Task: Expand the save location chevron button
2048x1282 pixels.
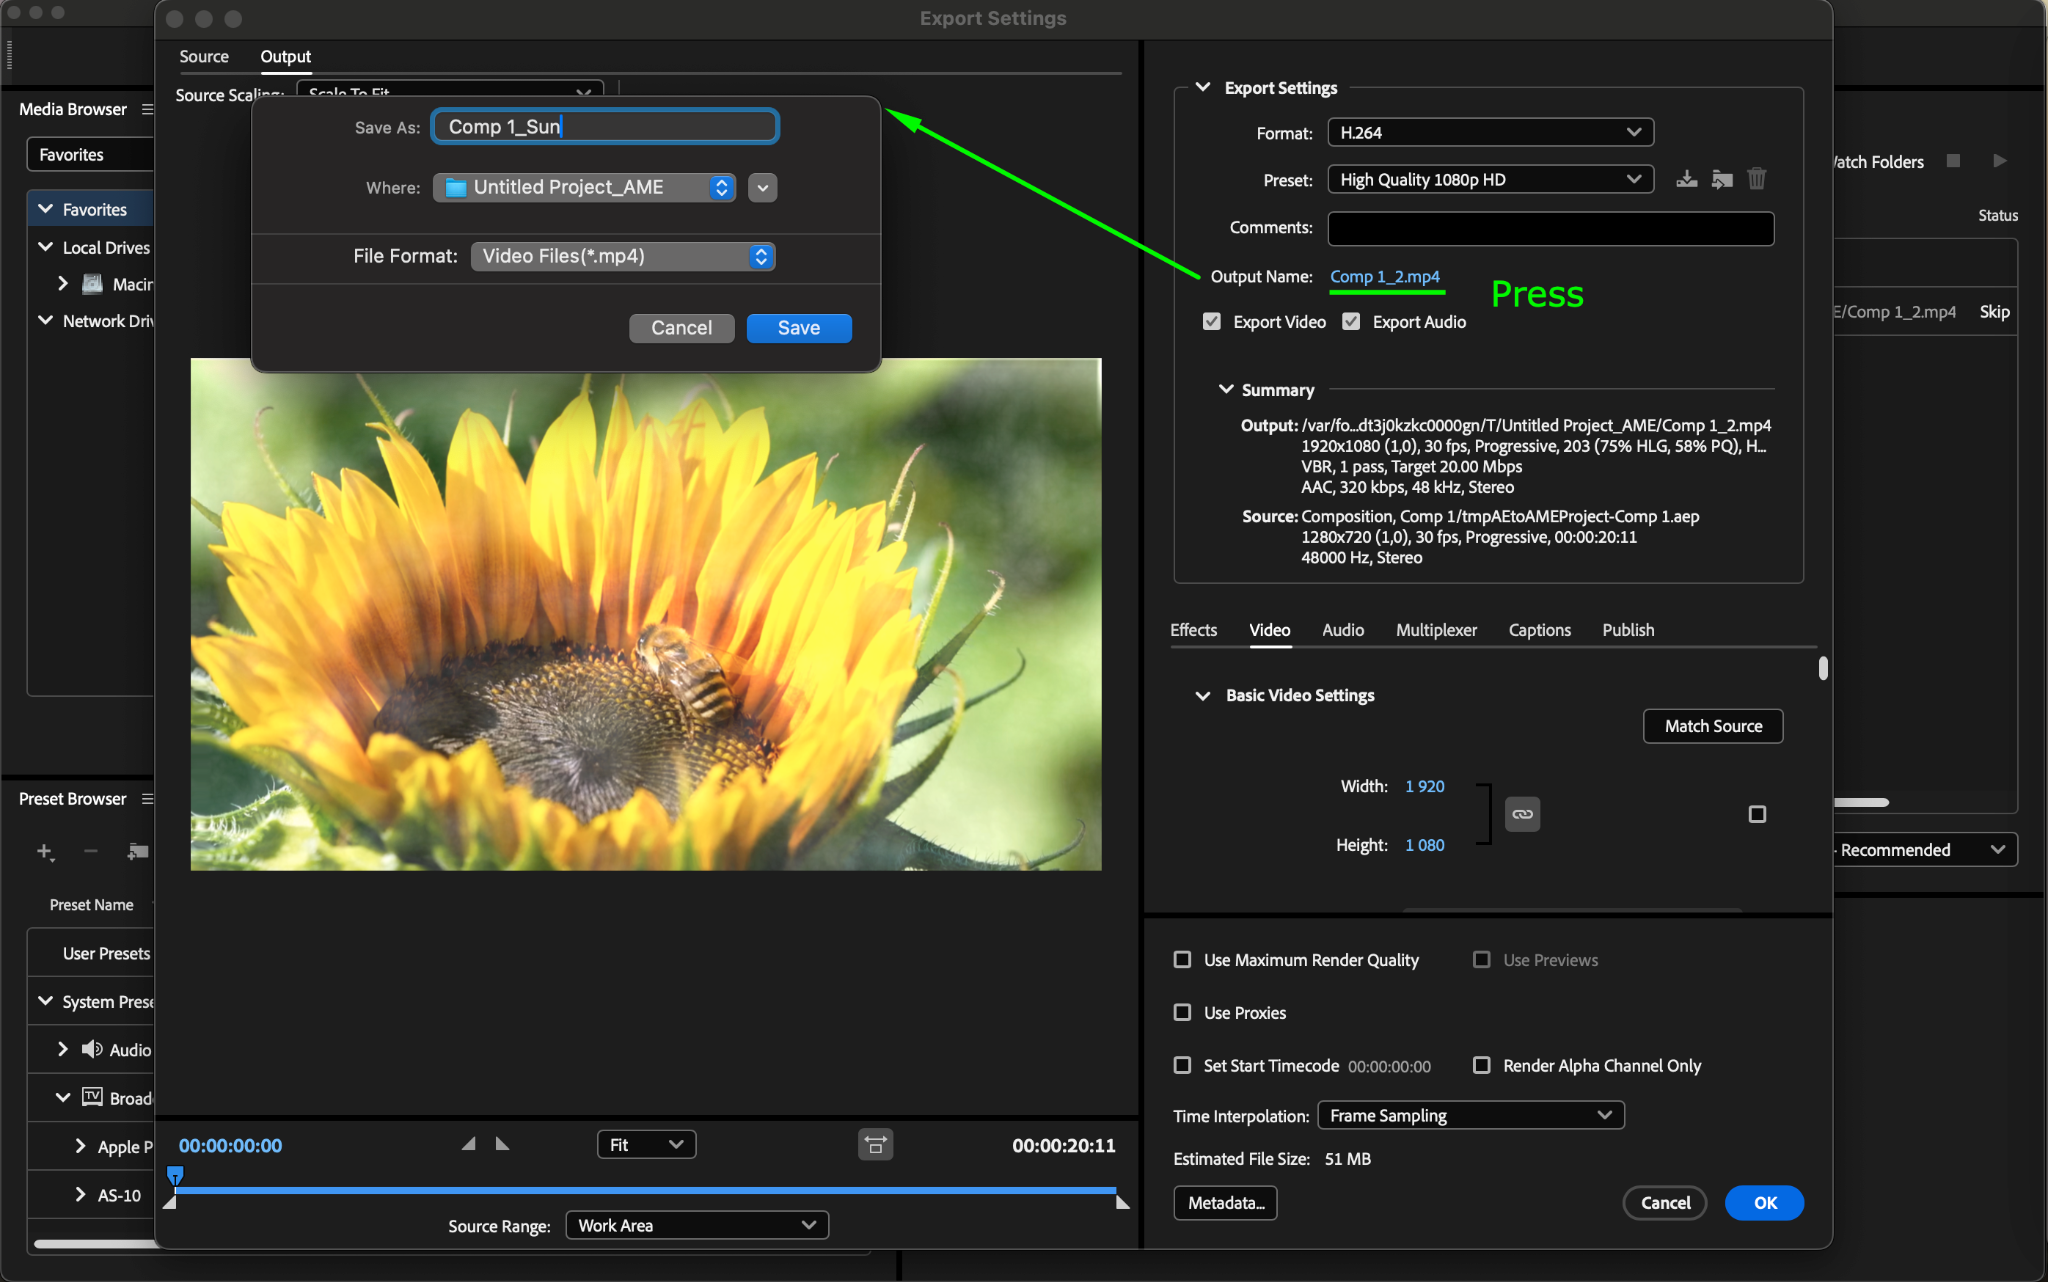Action: (762, 188)
